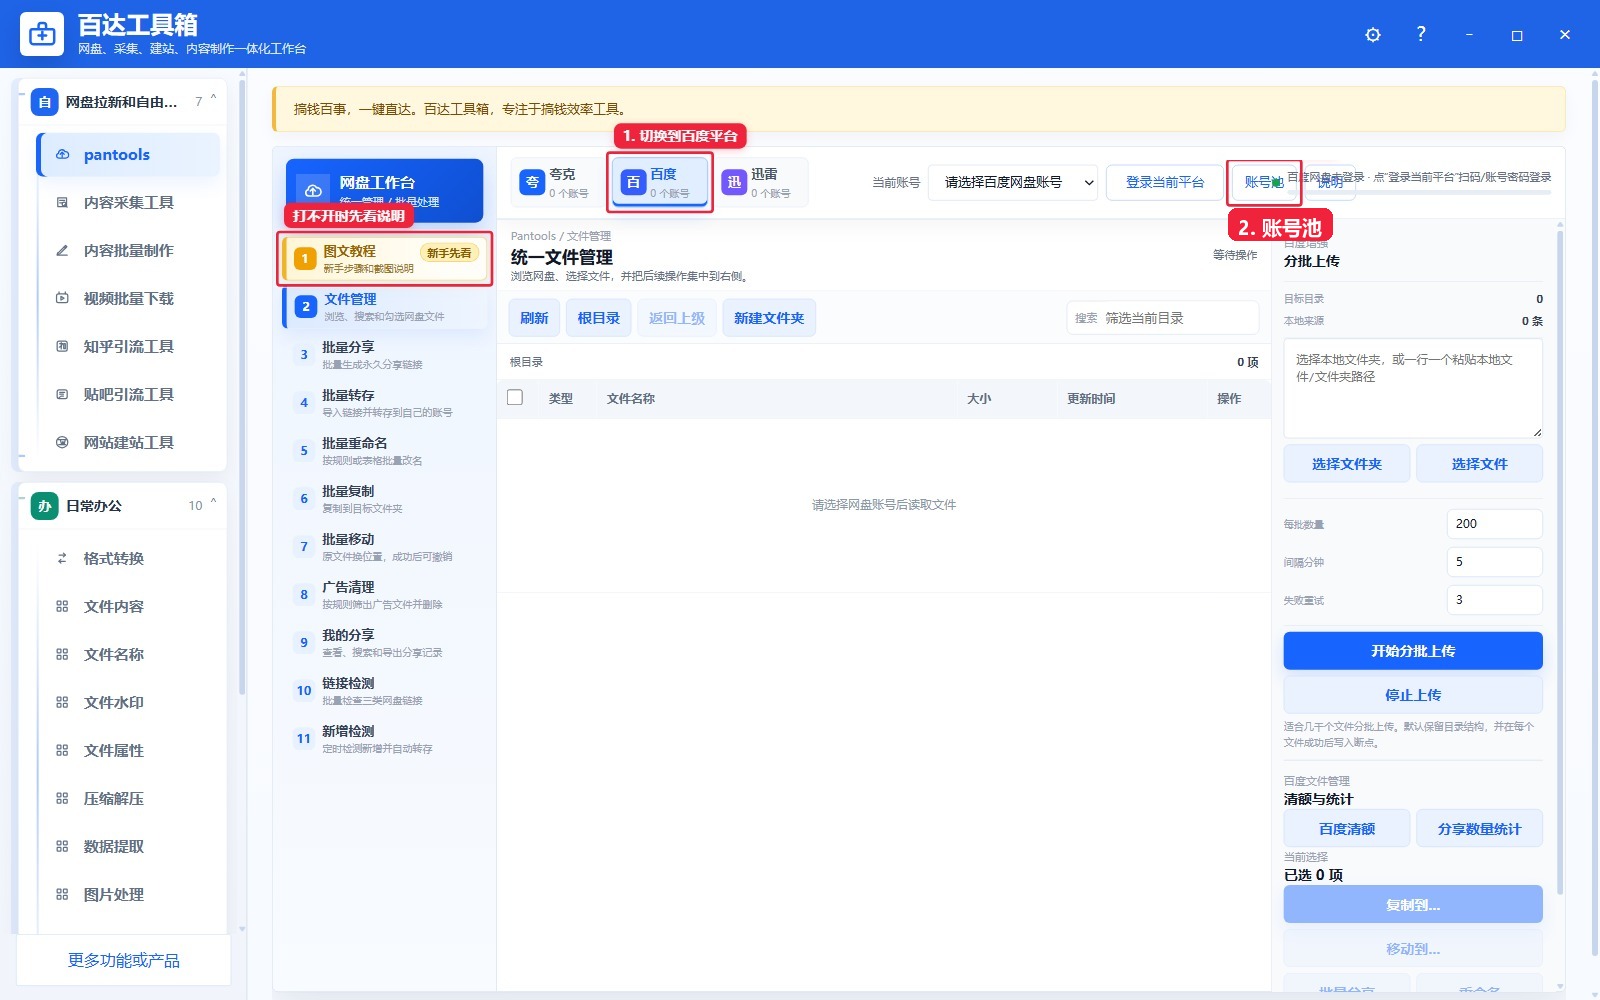The height and width of the screenshot is (1000, 1600).
Task: Open 新增检测 step 11
Action: tap(386, 739)
